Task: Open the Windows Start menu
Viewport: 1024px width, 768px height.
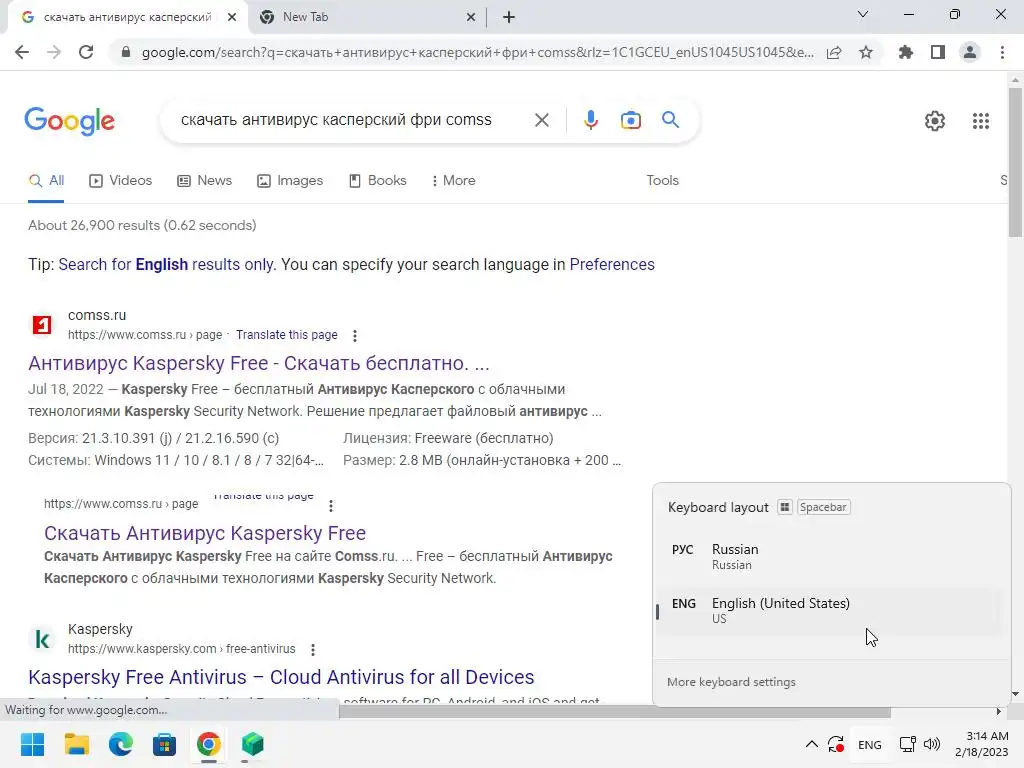Action: [33, 744]
